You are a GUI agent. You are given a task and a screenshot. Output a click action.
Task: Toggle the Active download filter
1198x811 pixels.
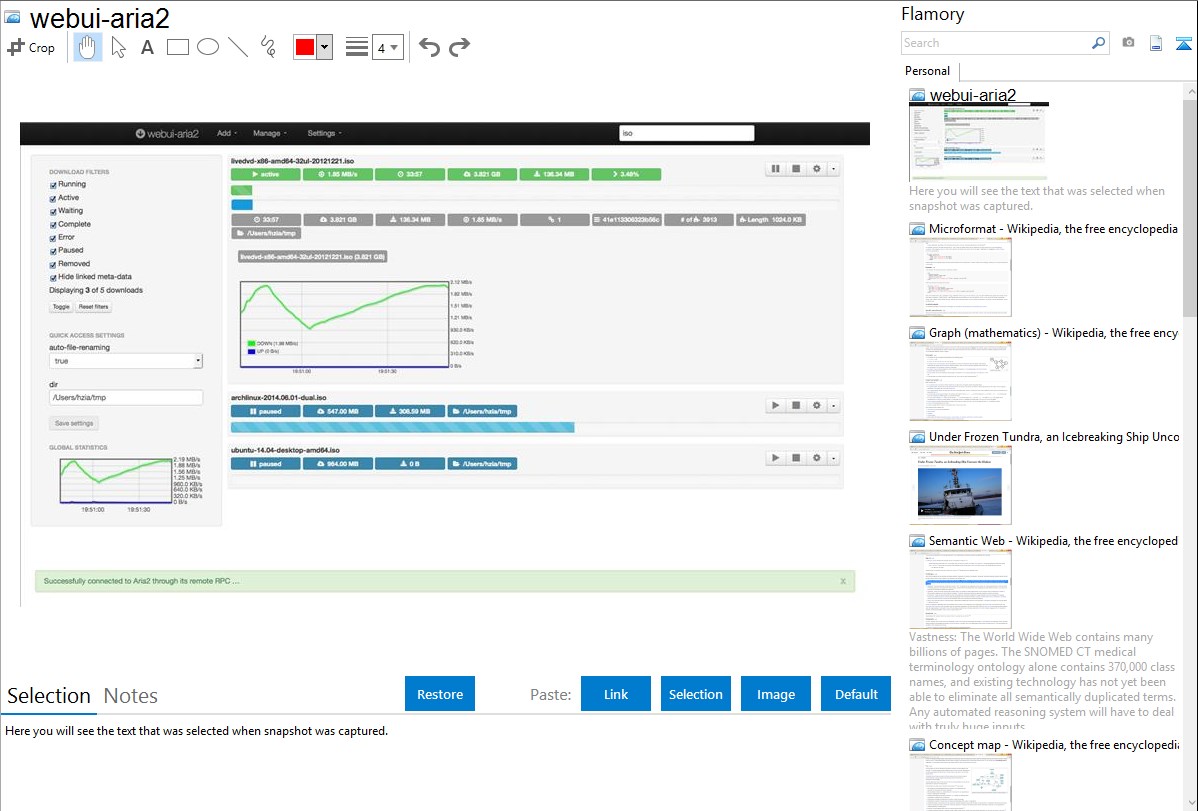click(53, 198)
